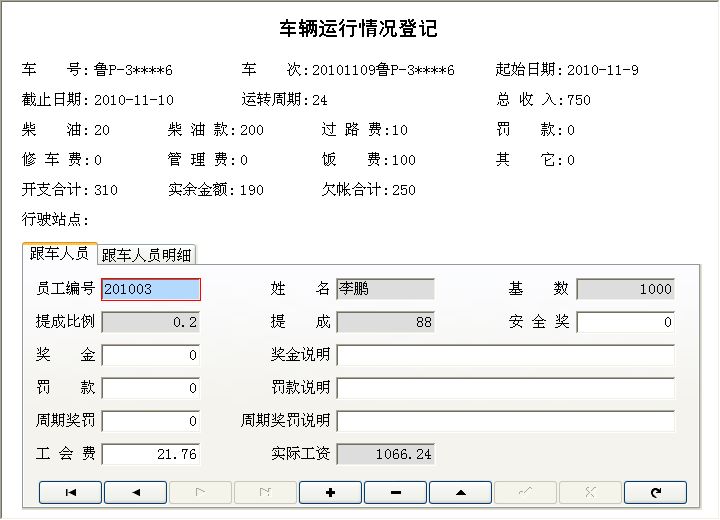720x520 pixels.
Task: Click the 工会费 input field
Action: click(x=151, y=454)
